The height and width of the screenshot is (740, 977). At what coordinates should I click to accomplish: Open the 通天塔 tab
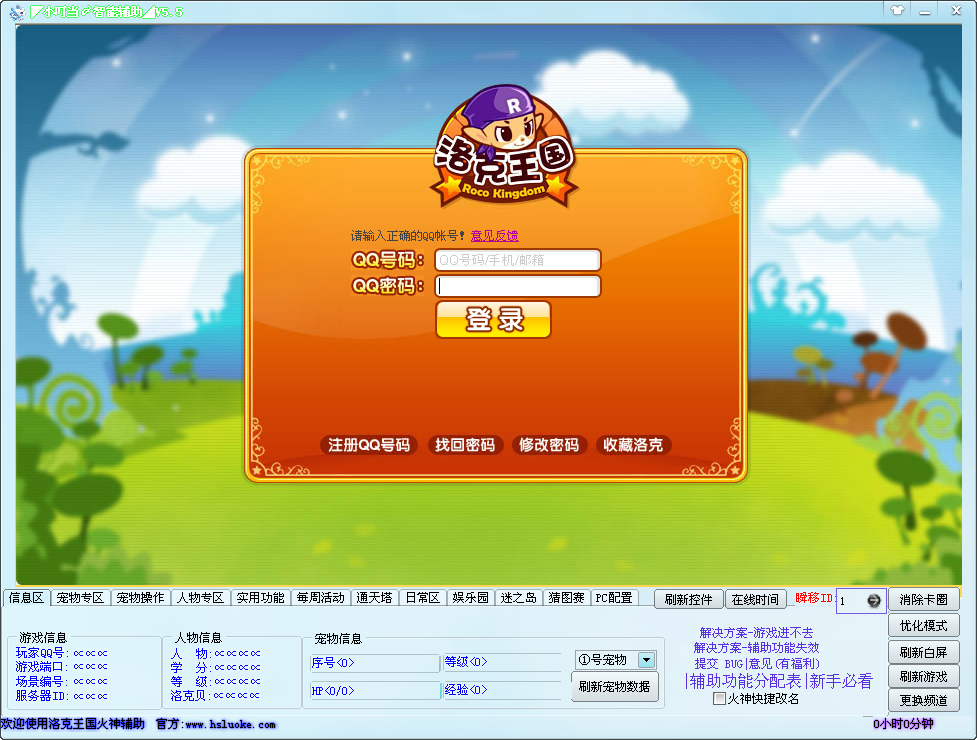coord(374,597)
